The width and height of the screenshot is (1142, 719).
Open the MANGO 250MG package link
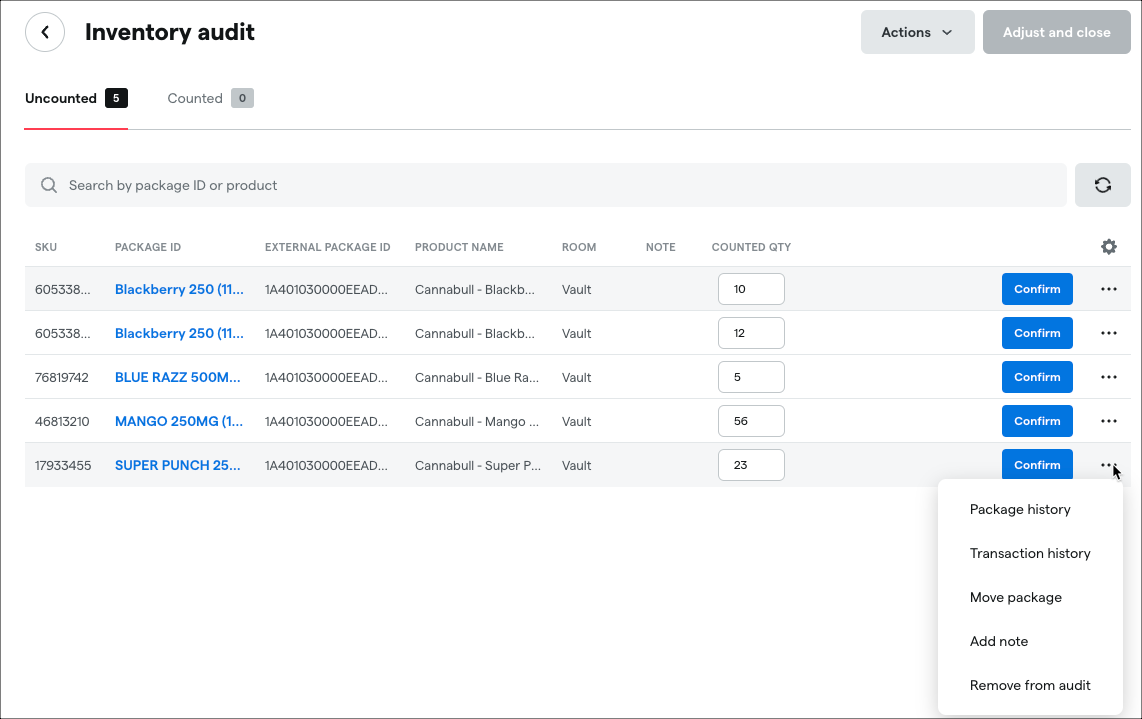(x=179, y=421)
